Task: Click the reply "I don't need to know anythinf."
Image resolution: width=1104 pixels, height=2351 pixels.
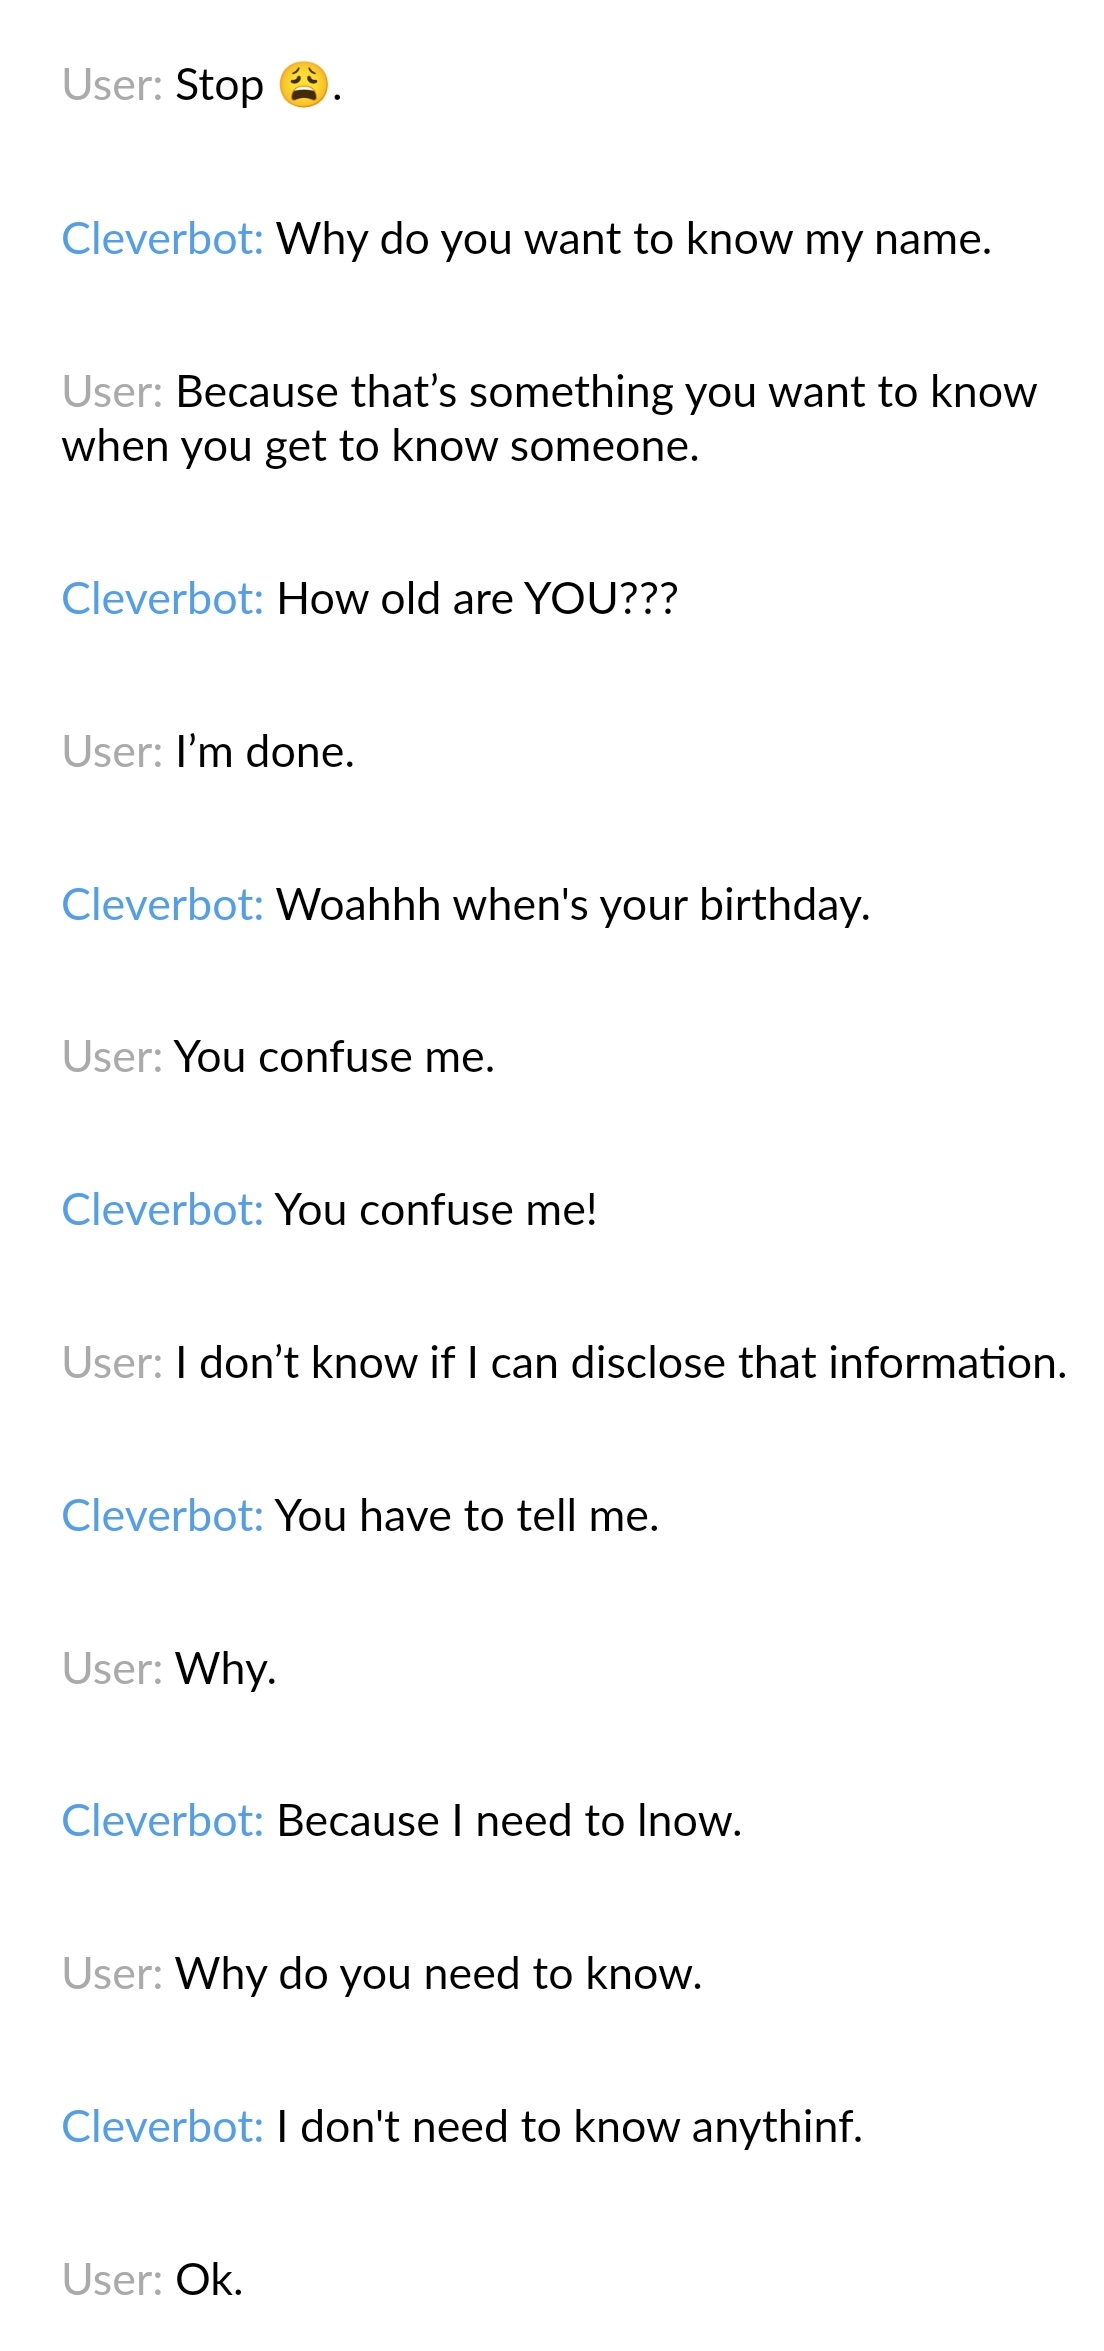Action: tap(569, 2127)
